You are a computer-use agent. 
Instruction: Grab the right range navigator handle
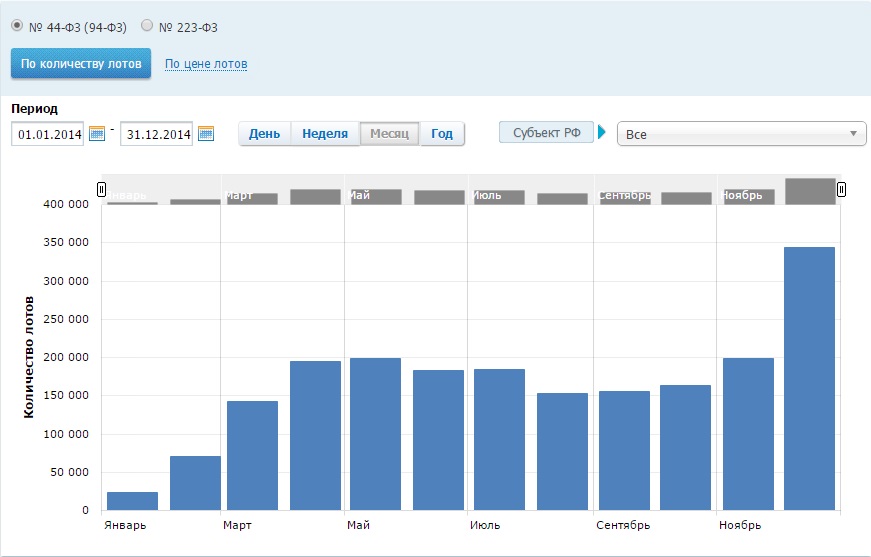coord(841,189)
